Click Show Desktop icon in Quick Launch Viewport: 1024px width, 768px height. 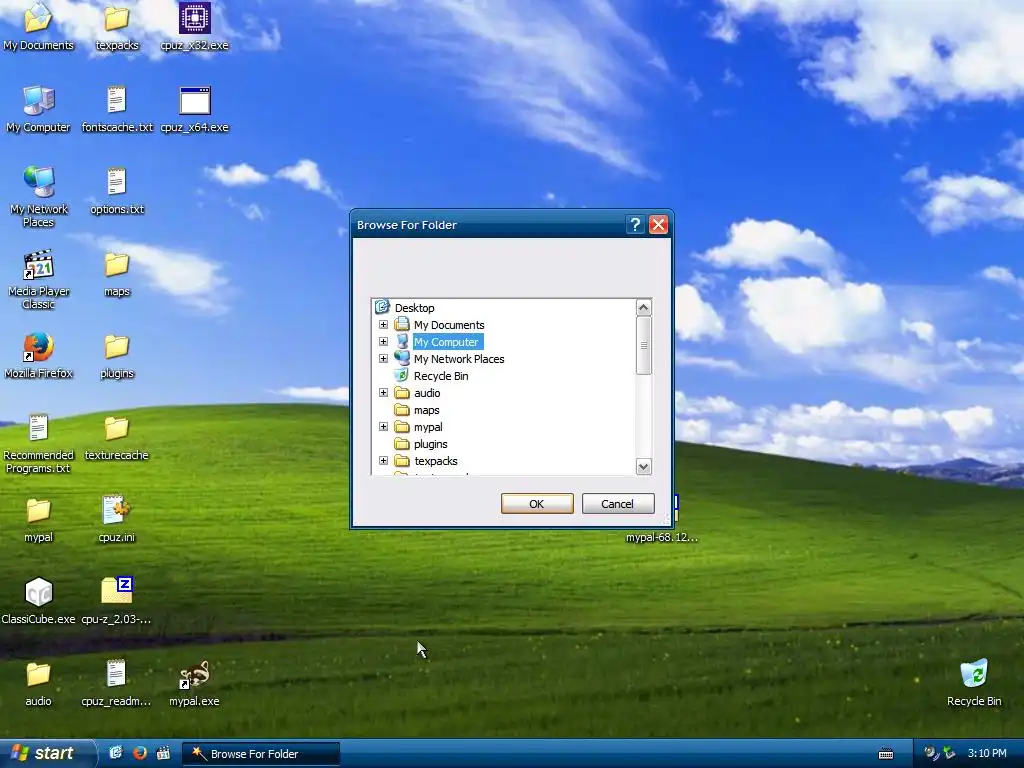point(116,753)
